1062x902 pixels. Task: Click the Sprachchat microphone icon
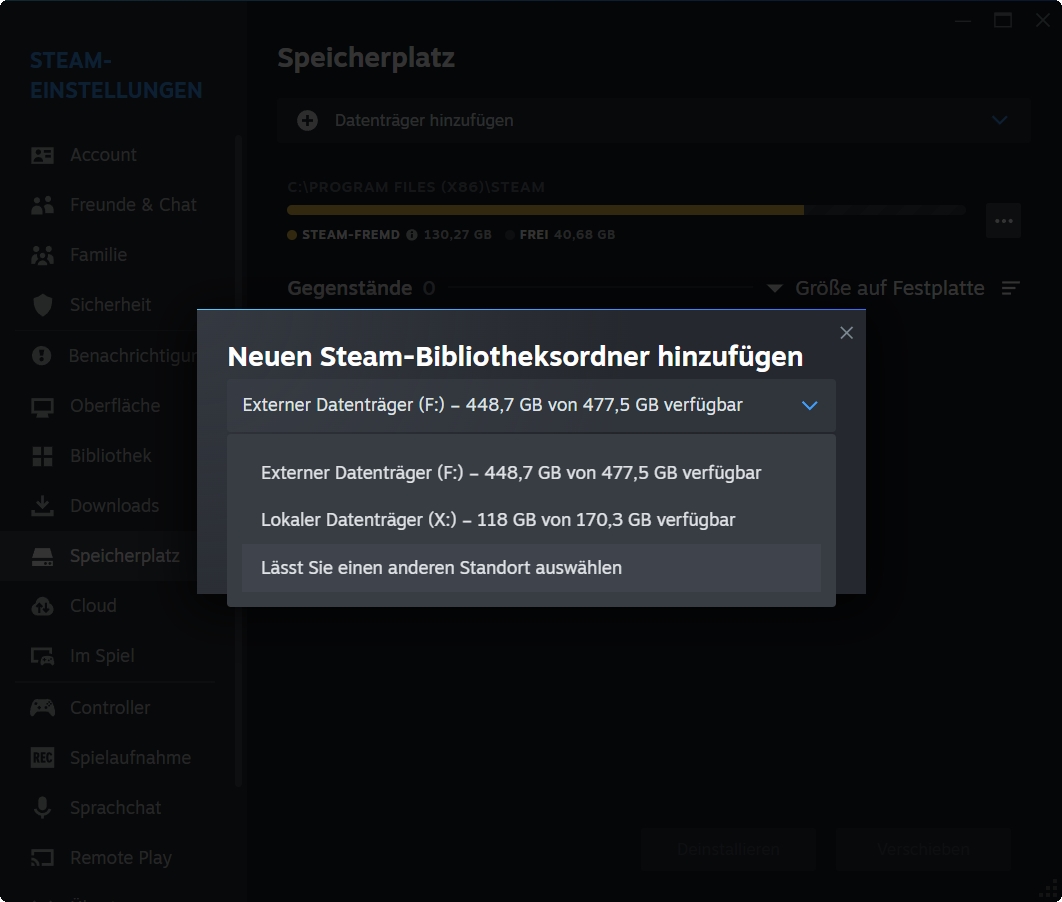click(x=42, y=807)
